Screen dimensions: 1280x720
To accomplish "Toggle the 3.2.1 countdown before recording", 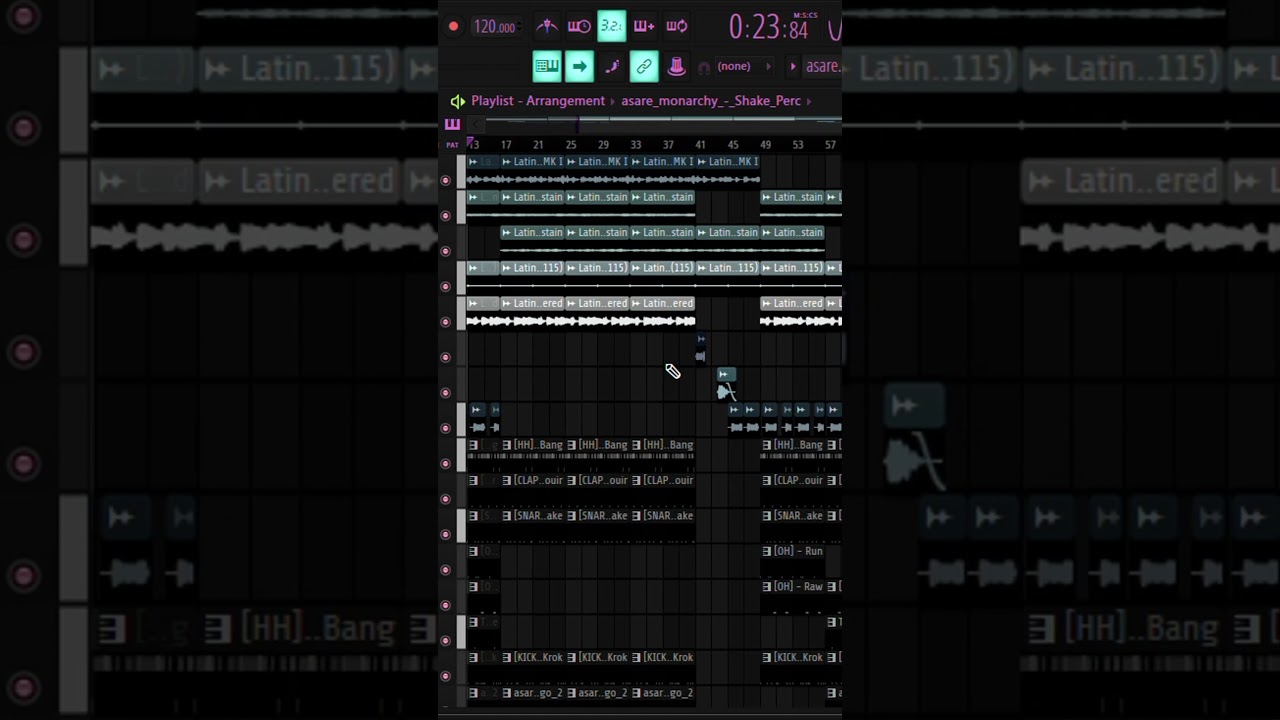I will point(611,27).
